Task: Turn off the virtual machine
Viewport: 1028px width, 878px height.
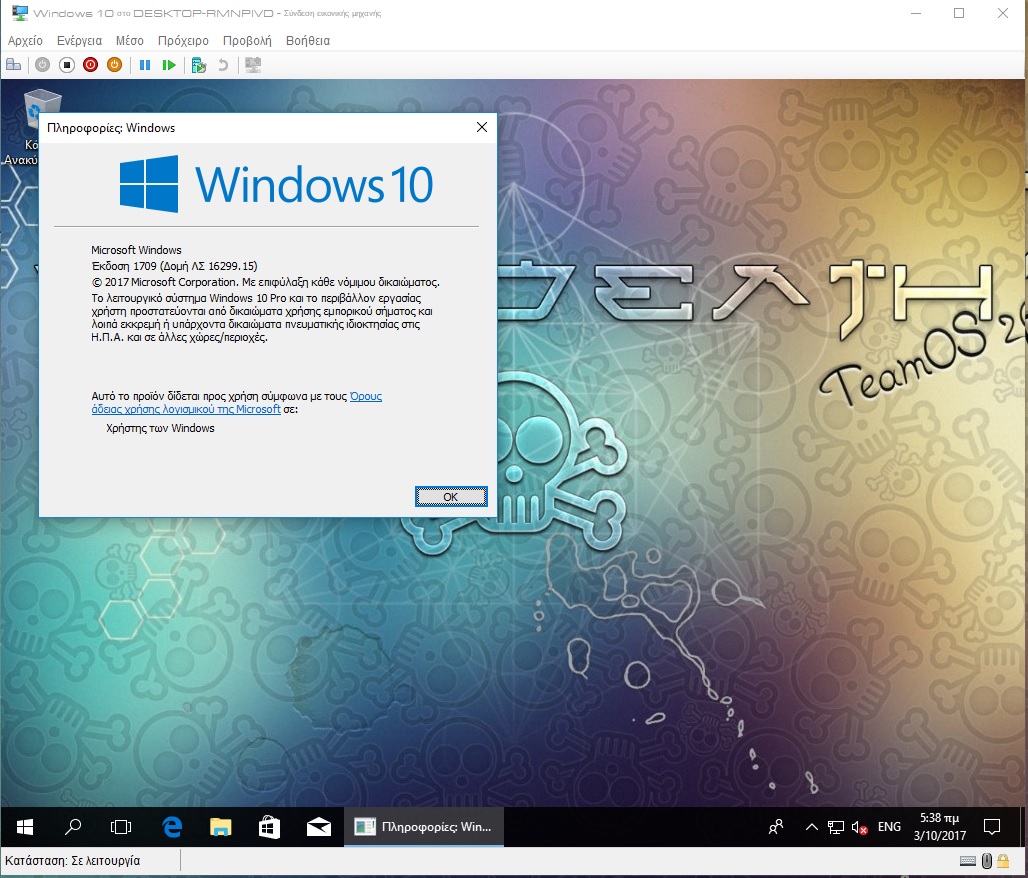Action: point(66,65)
